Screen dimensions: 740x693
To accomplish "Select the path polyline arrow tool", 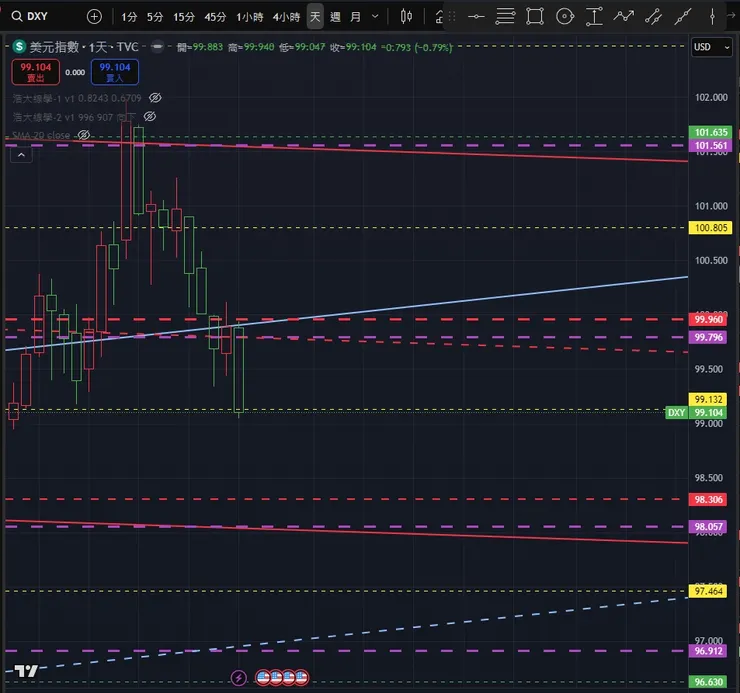I will (x=624, y=17).
